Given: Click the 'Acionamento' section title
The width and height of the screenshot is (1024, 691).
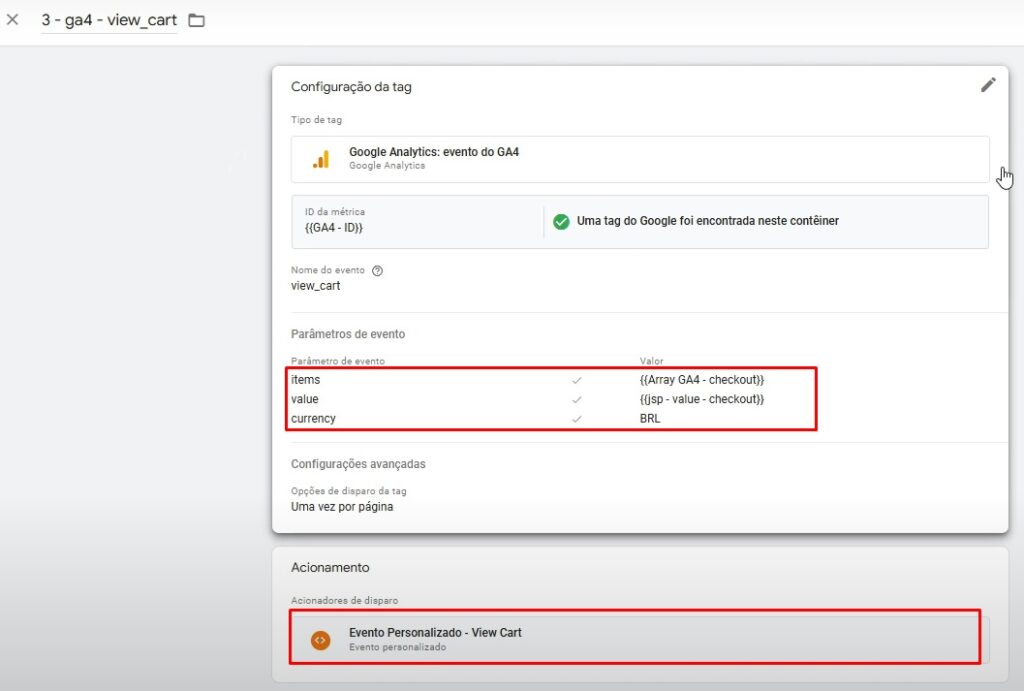Looking at the screenshot, I should (x=330, y=568).
